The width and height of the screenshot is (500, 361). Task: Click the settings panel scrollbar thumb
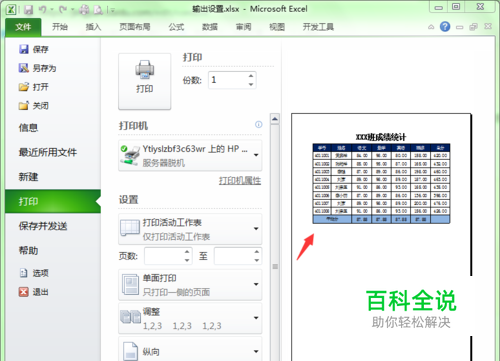click(x=275, y=267)
